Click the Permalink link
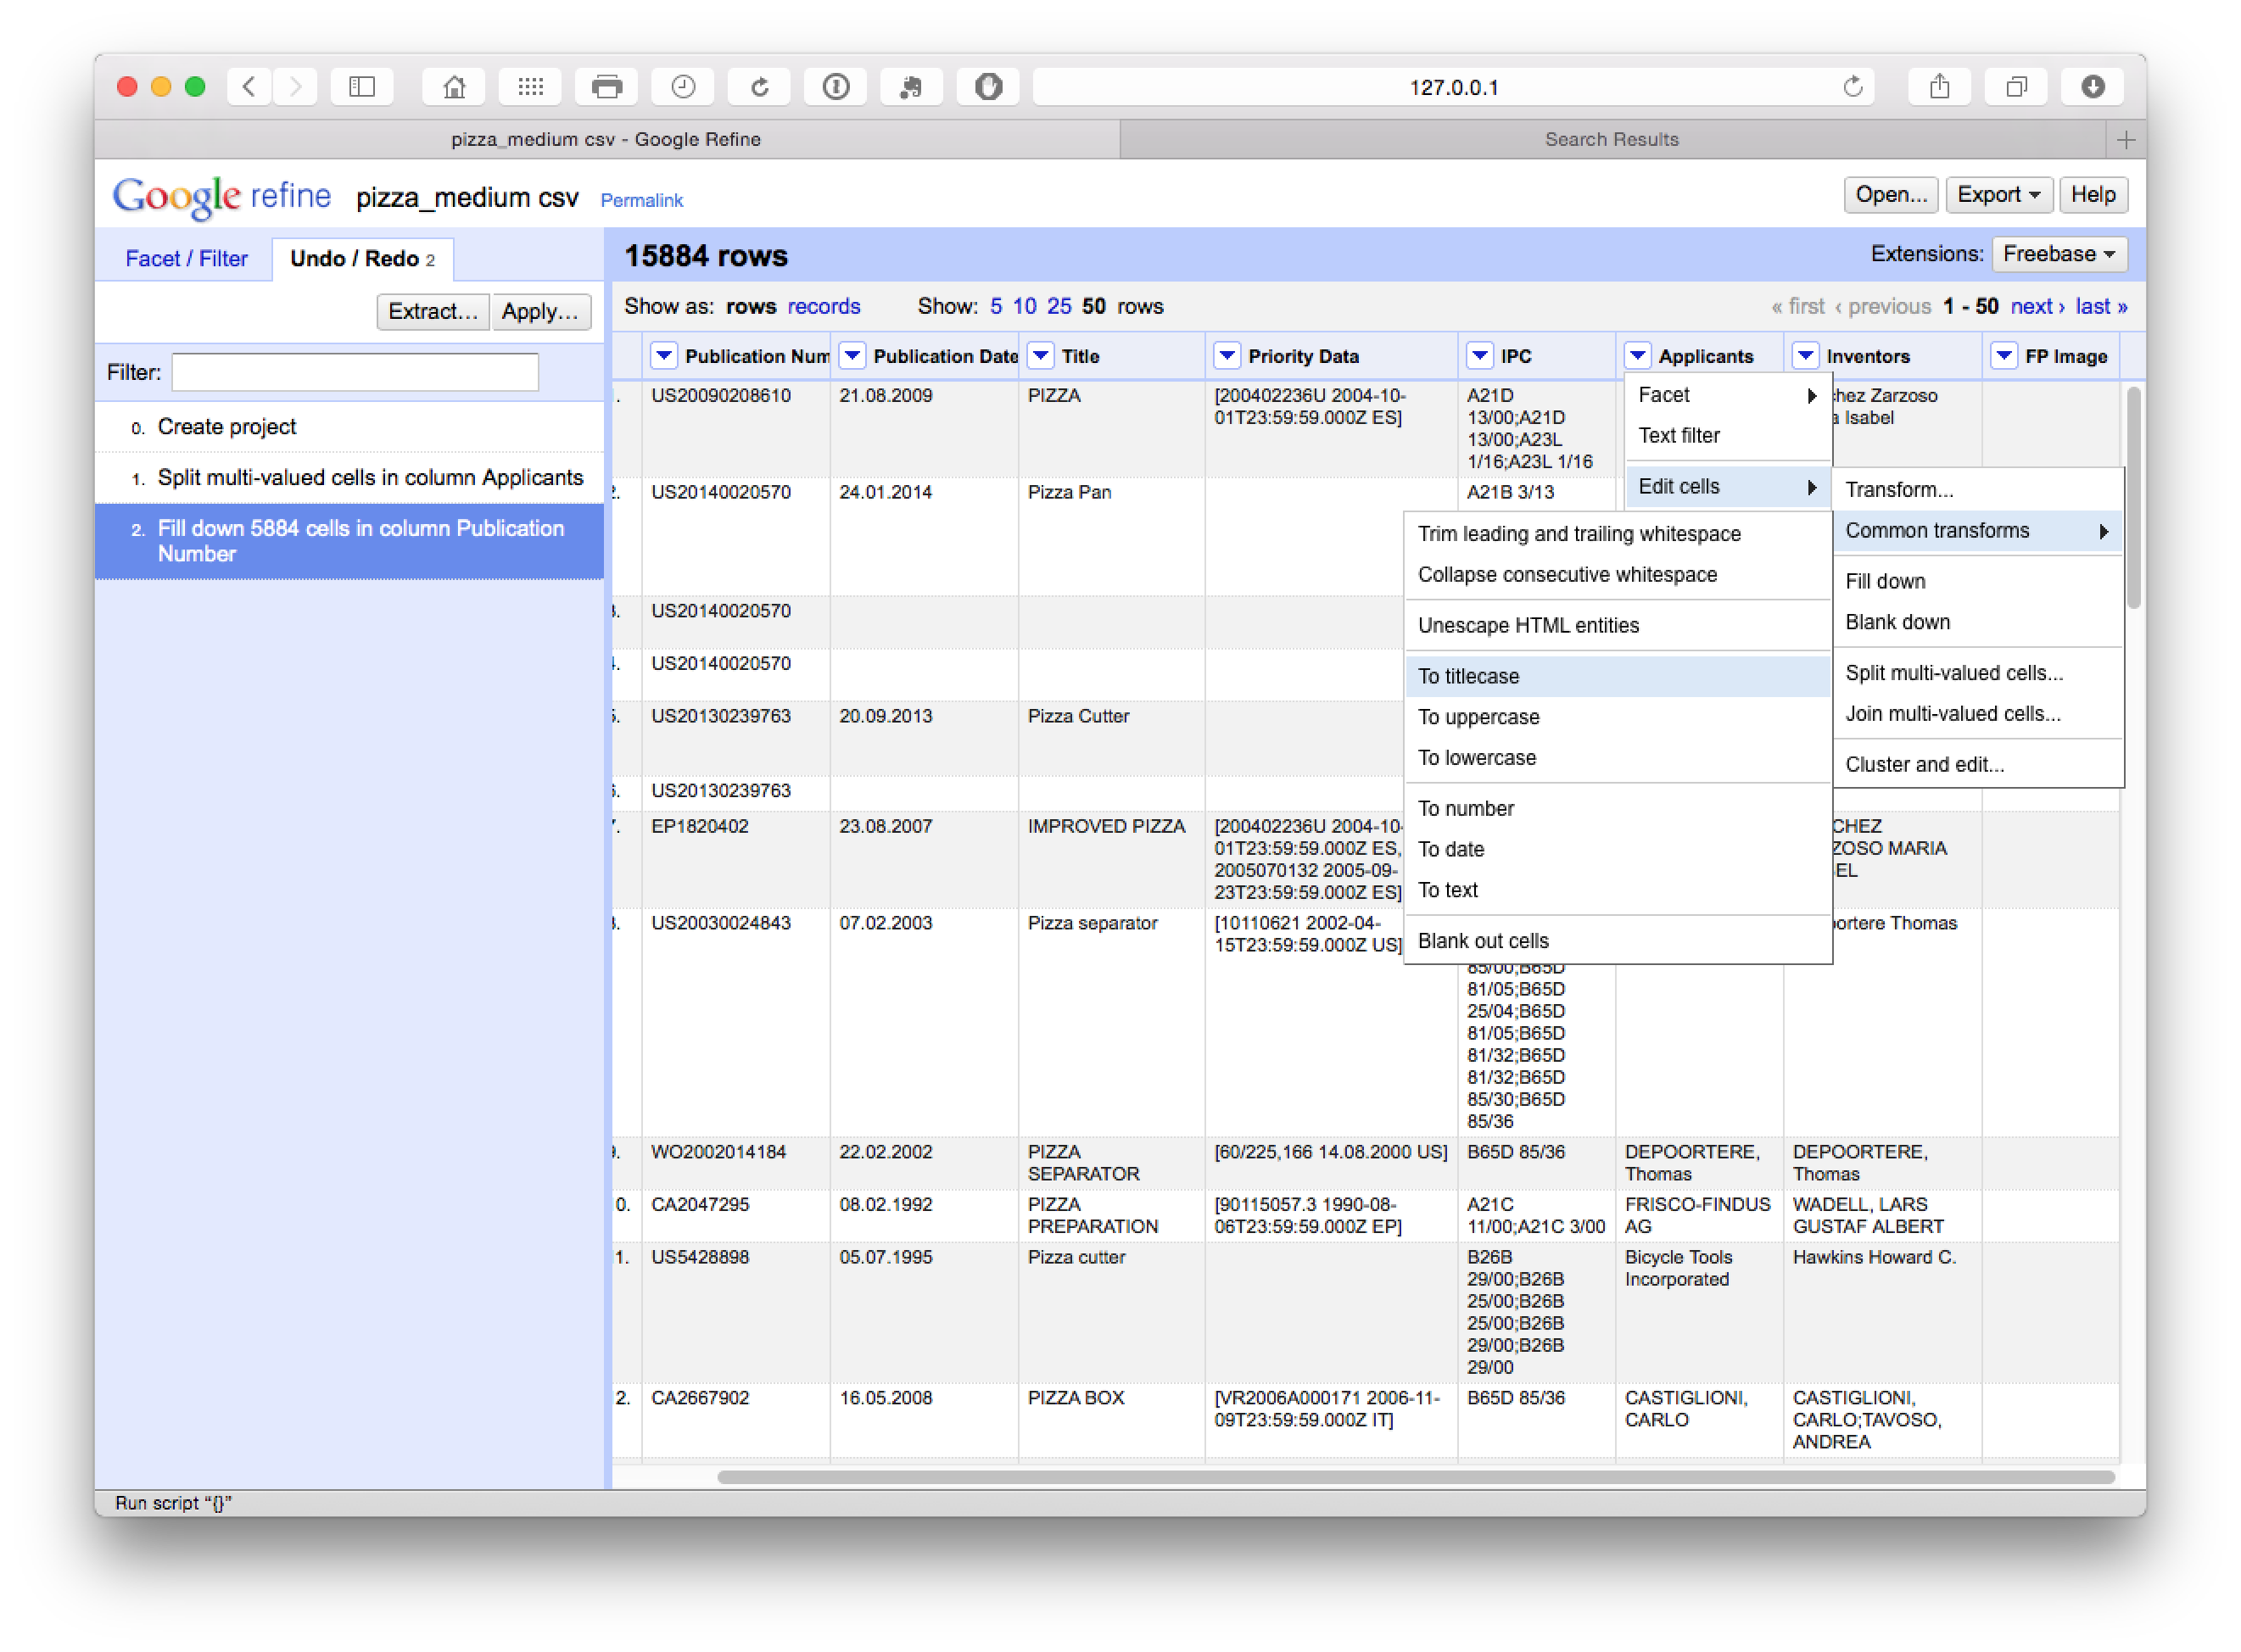 click(x=641, y=200)
